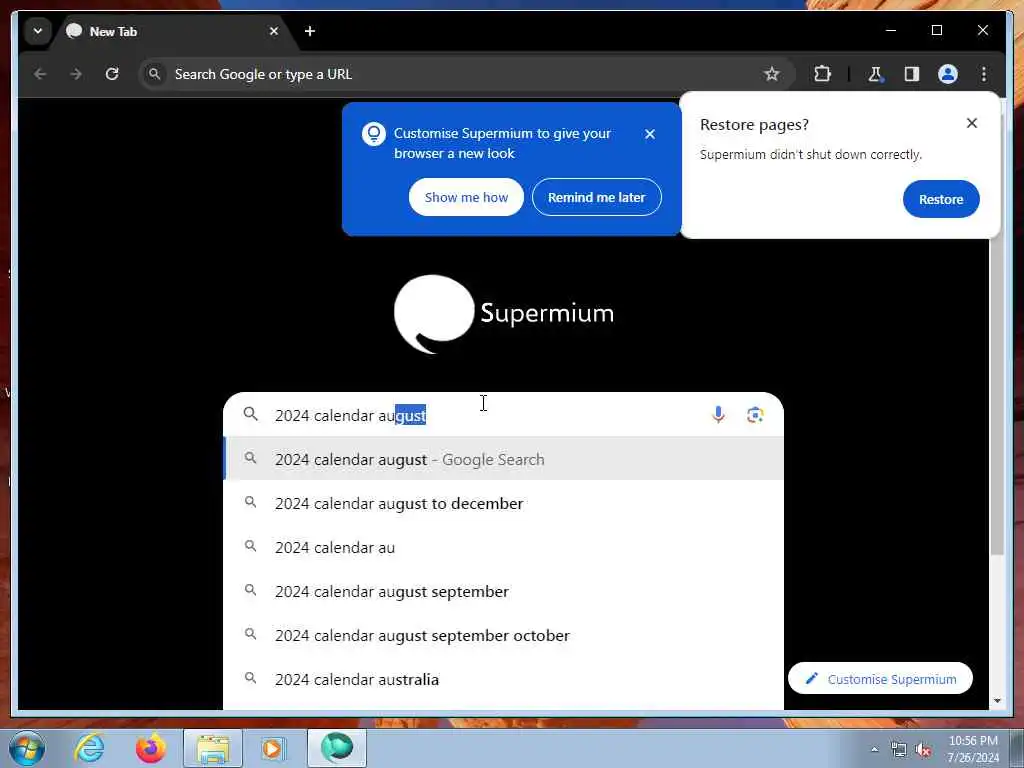Image resolution: width=1024 pixels, height=768 pixels.
Task: Reload the page
Action: (112, 74)
